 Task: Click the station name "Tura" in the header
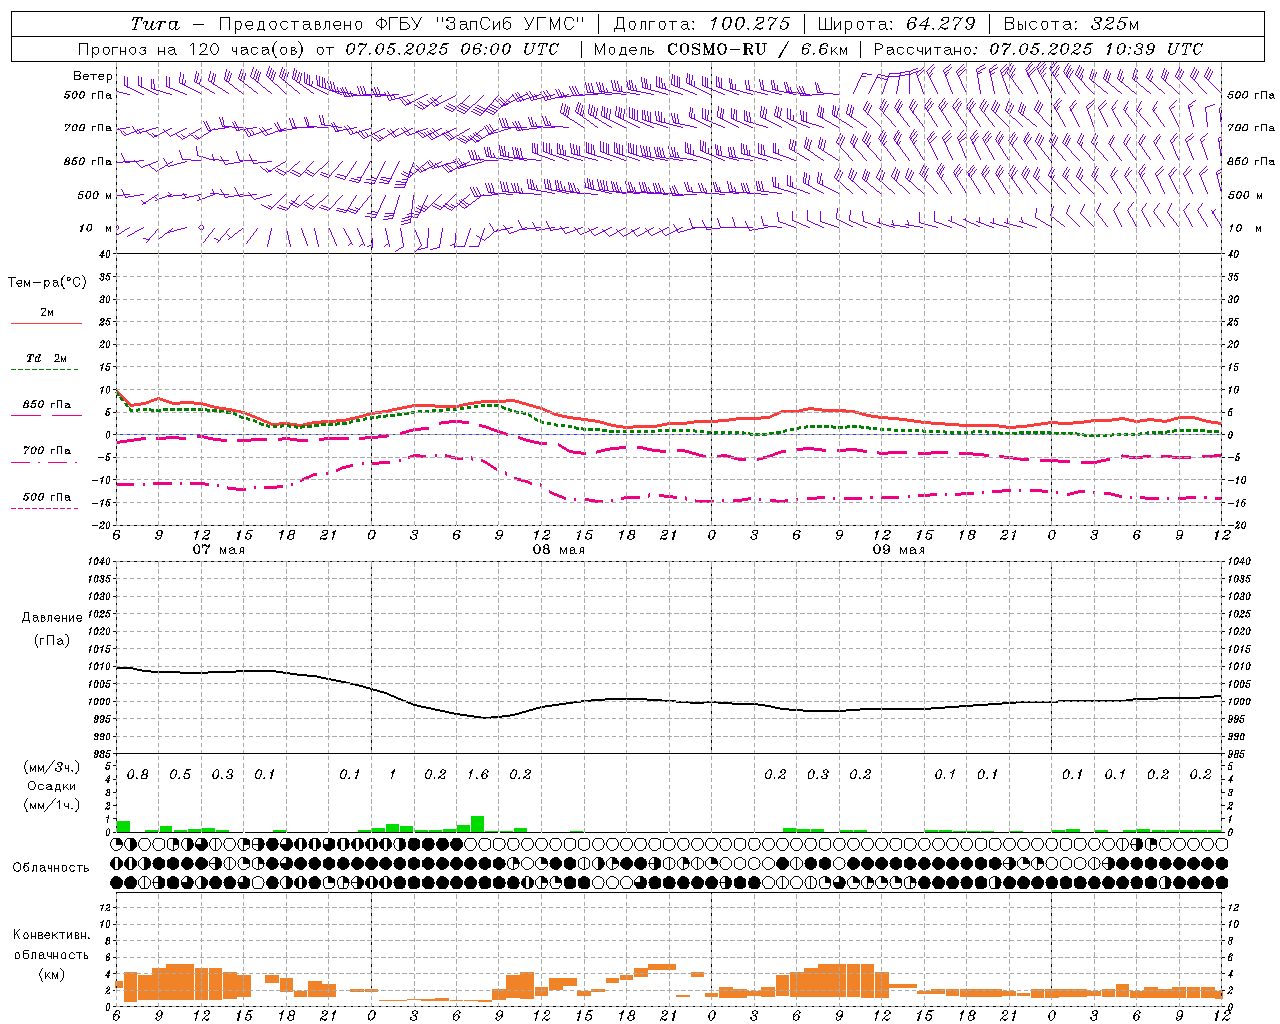point(155,24)
